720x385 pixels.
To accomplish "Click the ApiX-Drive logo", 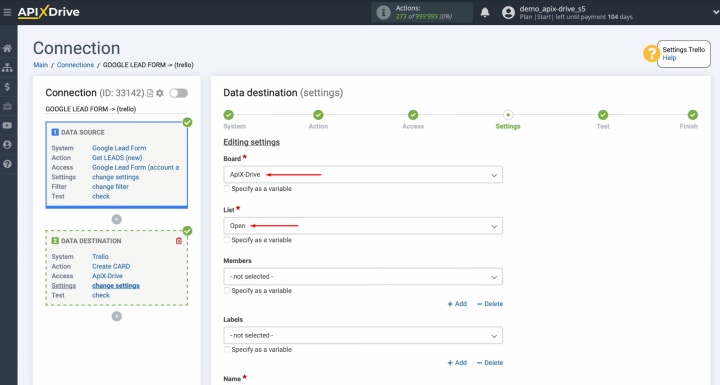I will coord(48,12).
